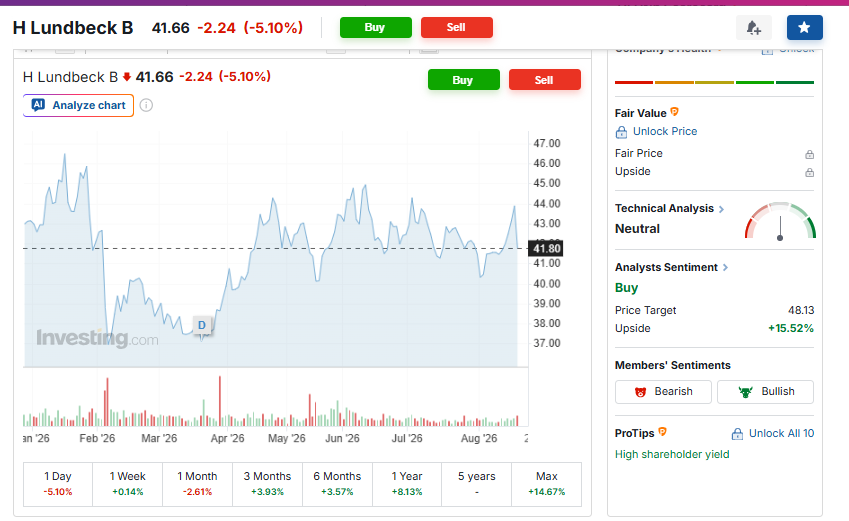The image size is (849, 521).
Task: Click the Fair Value pro badge icon
Action: 675,112
